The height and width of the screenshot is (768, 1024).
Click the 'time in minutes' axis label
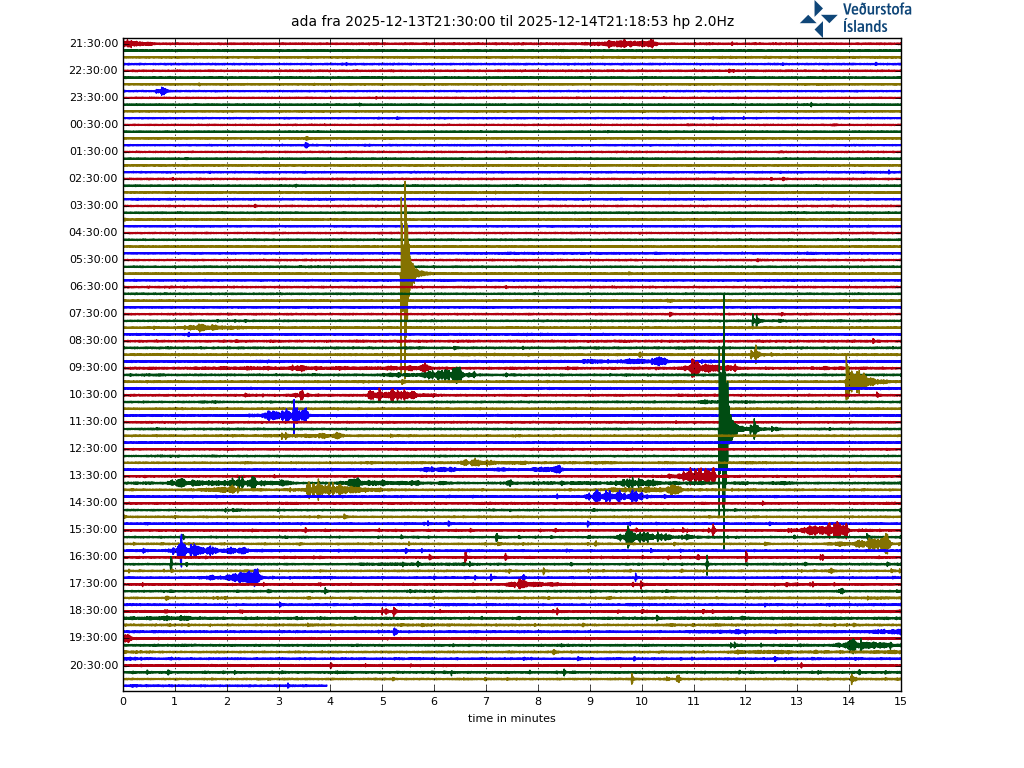pos(511,718)
